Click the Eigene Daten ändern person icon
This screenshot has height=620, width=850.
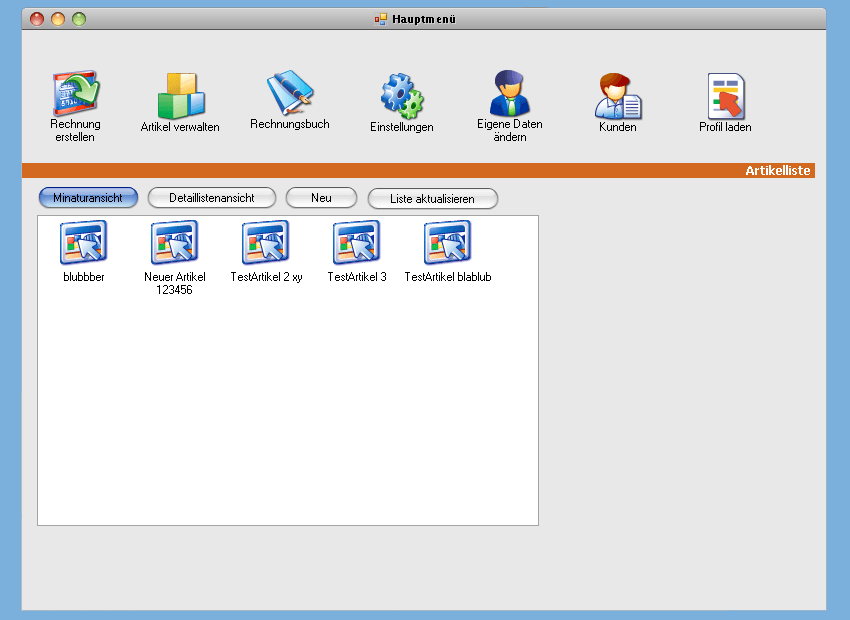point(510,93)
